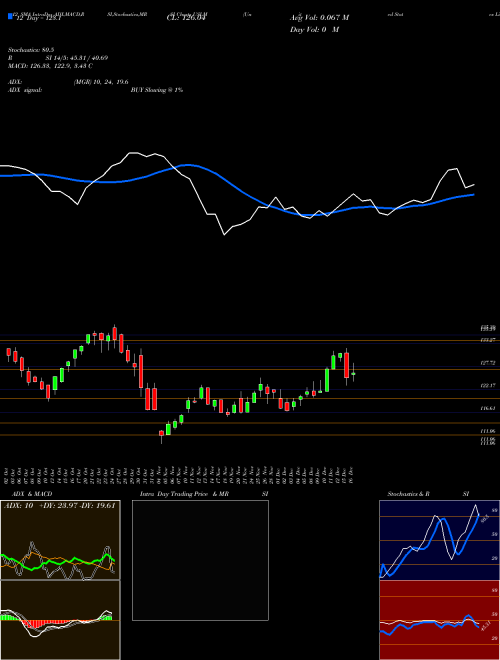Click the 'Day Vol: 0 M' label
Viewport: 500px width, 660px height.
coord(314,30)
